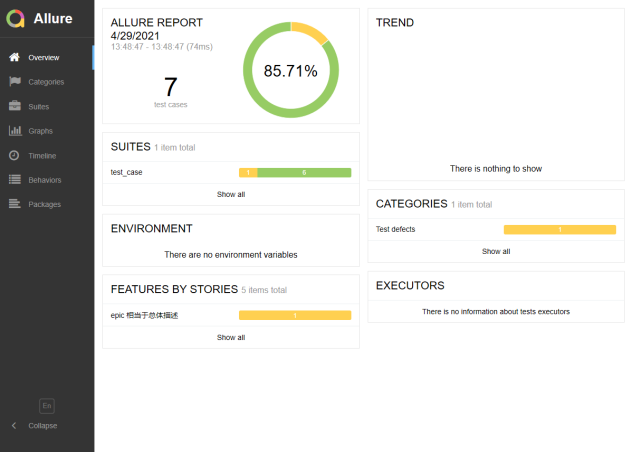Click Show all under Categories
The width and height of the screenshot is (632, 452).
coord(496,252)
